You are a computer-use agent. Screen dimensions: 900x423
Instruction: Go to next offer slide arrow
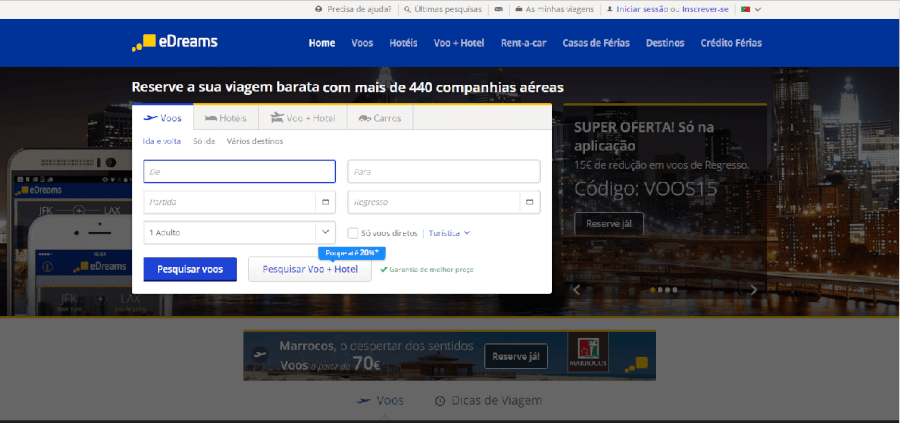coord(754,290)
